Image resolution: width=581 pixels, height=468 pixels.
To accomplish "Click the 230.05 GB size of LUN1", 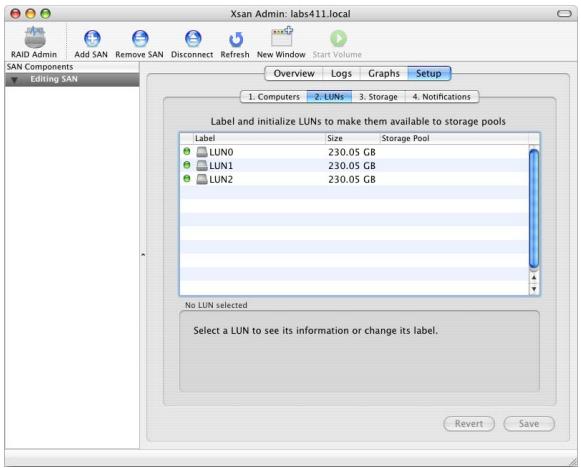I will click(352, 166).
